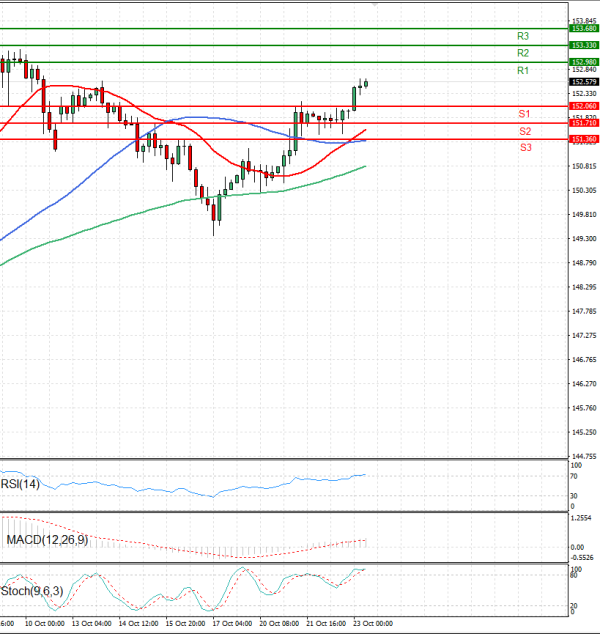Image resolution: width=600 pixels, height=634 pixels.
Task: Click the 149.810 price axis value
Action: click(x=583, y=214)
